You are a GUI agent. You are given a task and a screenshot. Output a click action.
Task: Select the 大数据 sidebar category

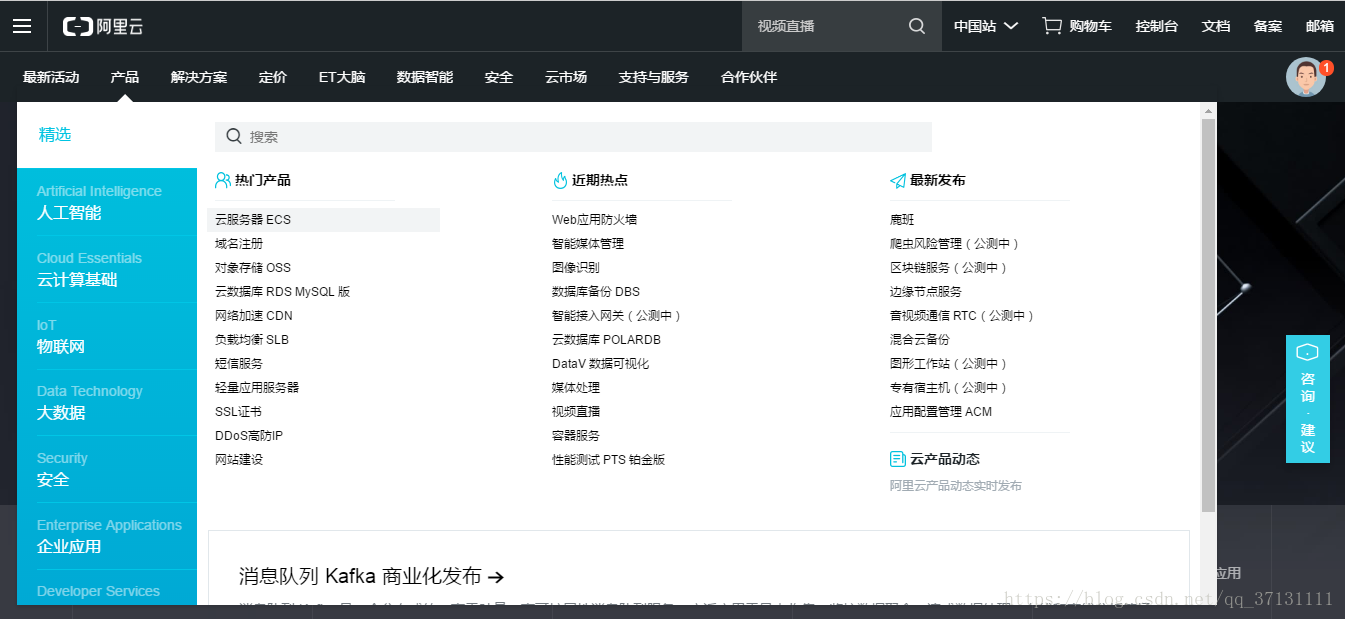pos(107,402)
